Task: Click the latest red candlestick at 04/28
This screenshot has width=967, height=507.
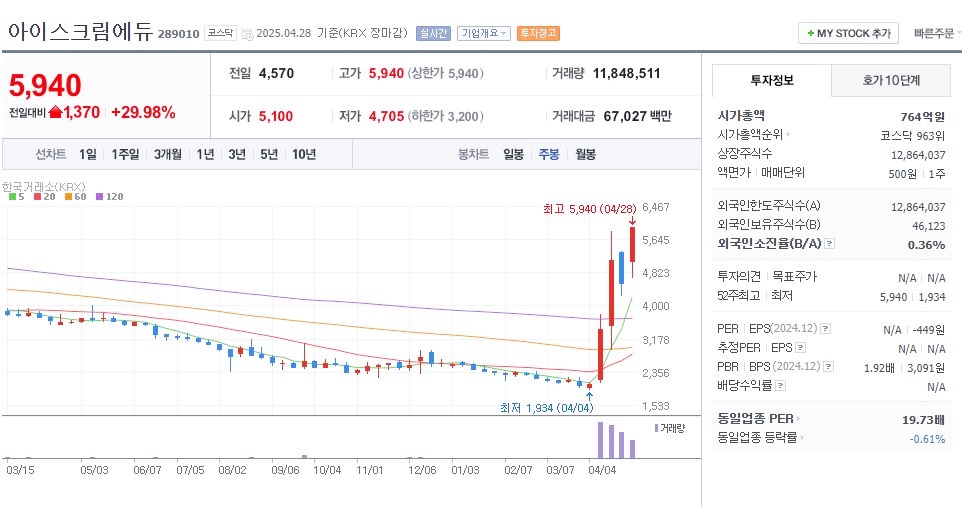Action: [x=633, y=244]
